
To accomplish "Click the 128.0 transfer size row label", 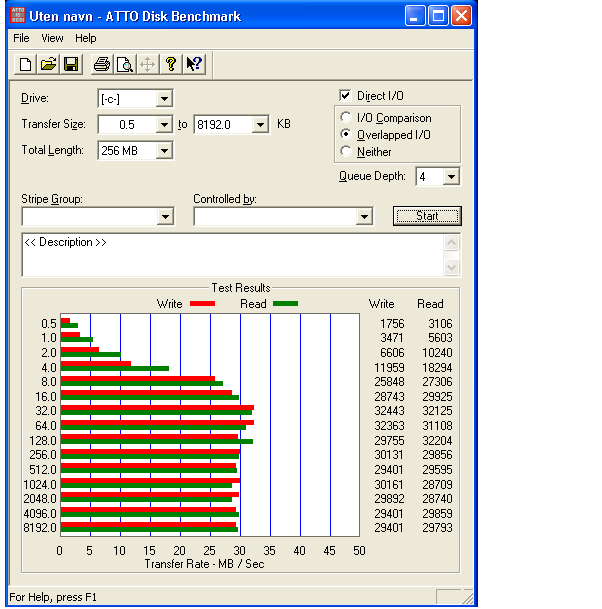I will click(43, 440).
